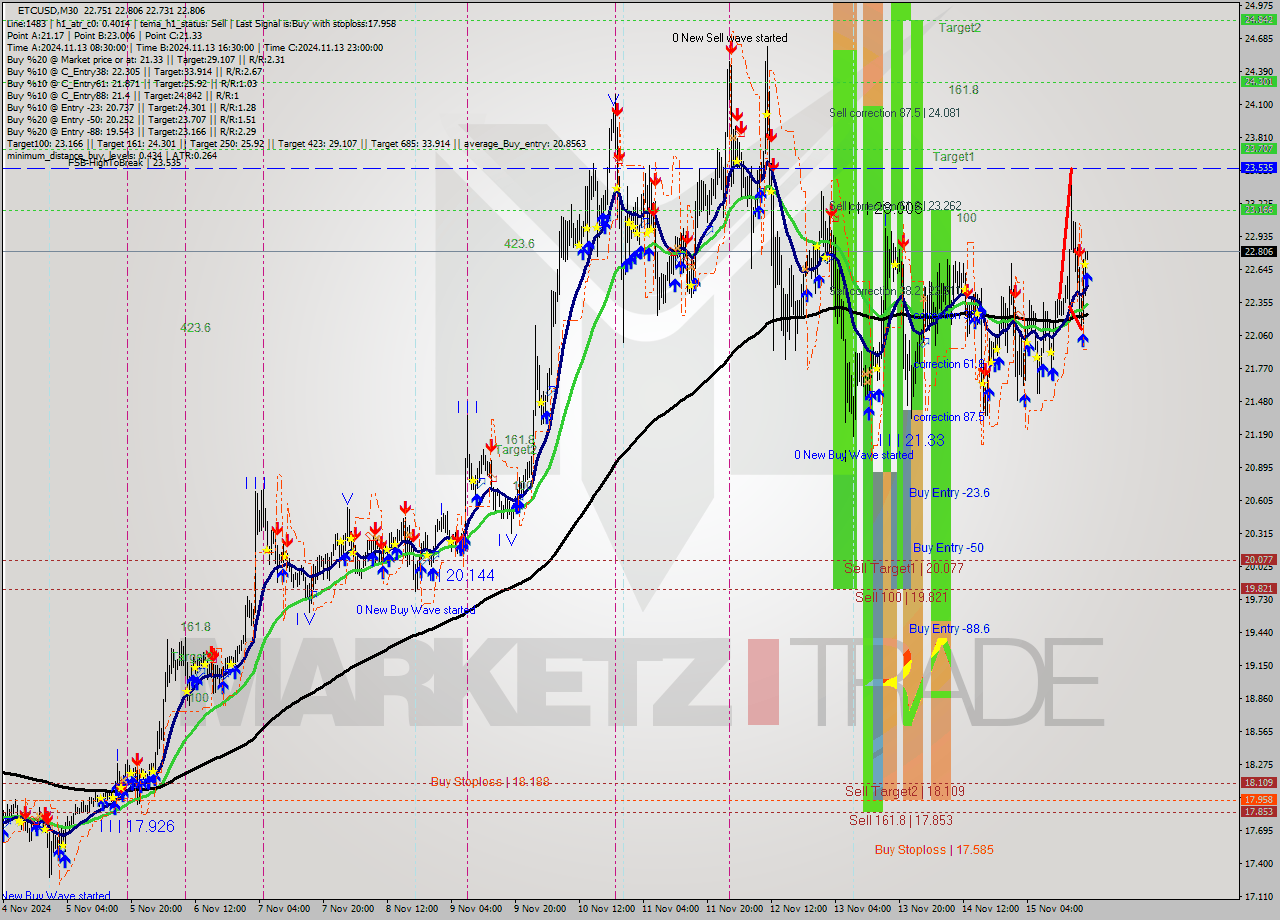The image size is (1280, 920).
Task: Select the 'correction 61.8' blue label
Action: pyautogui.click(x=949, y=364)
